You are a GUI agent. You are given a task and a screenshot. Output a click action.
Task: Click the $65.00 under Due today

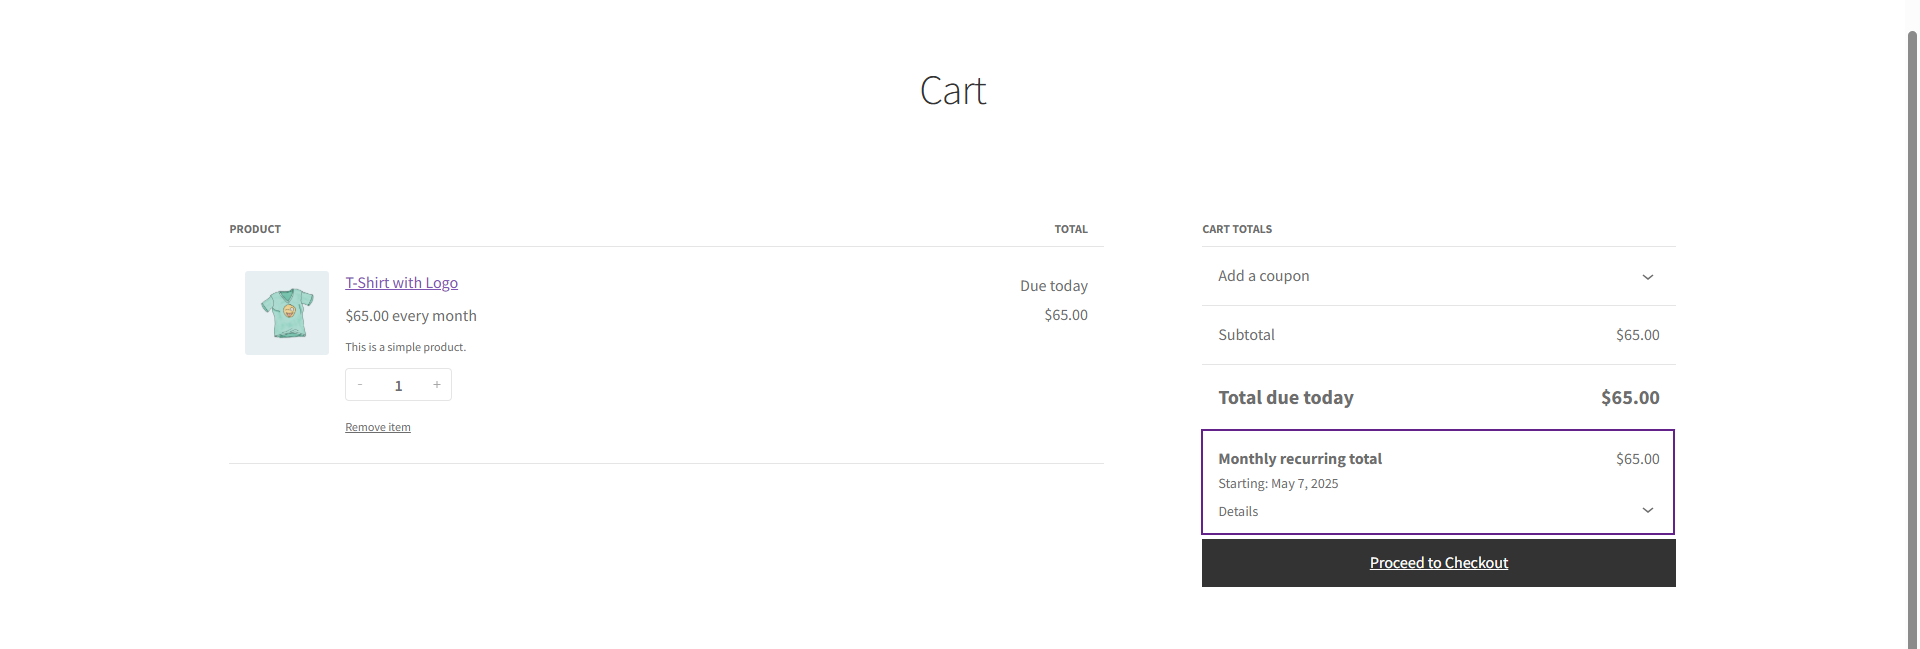pyautogui.click(x=1066, y=315)
